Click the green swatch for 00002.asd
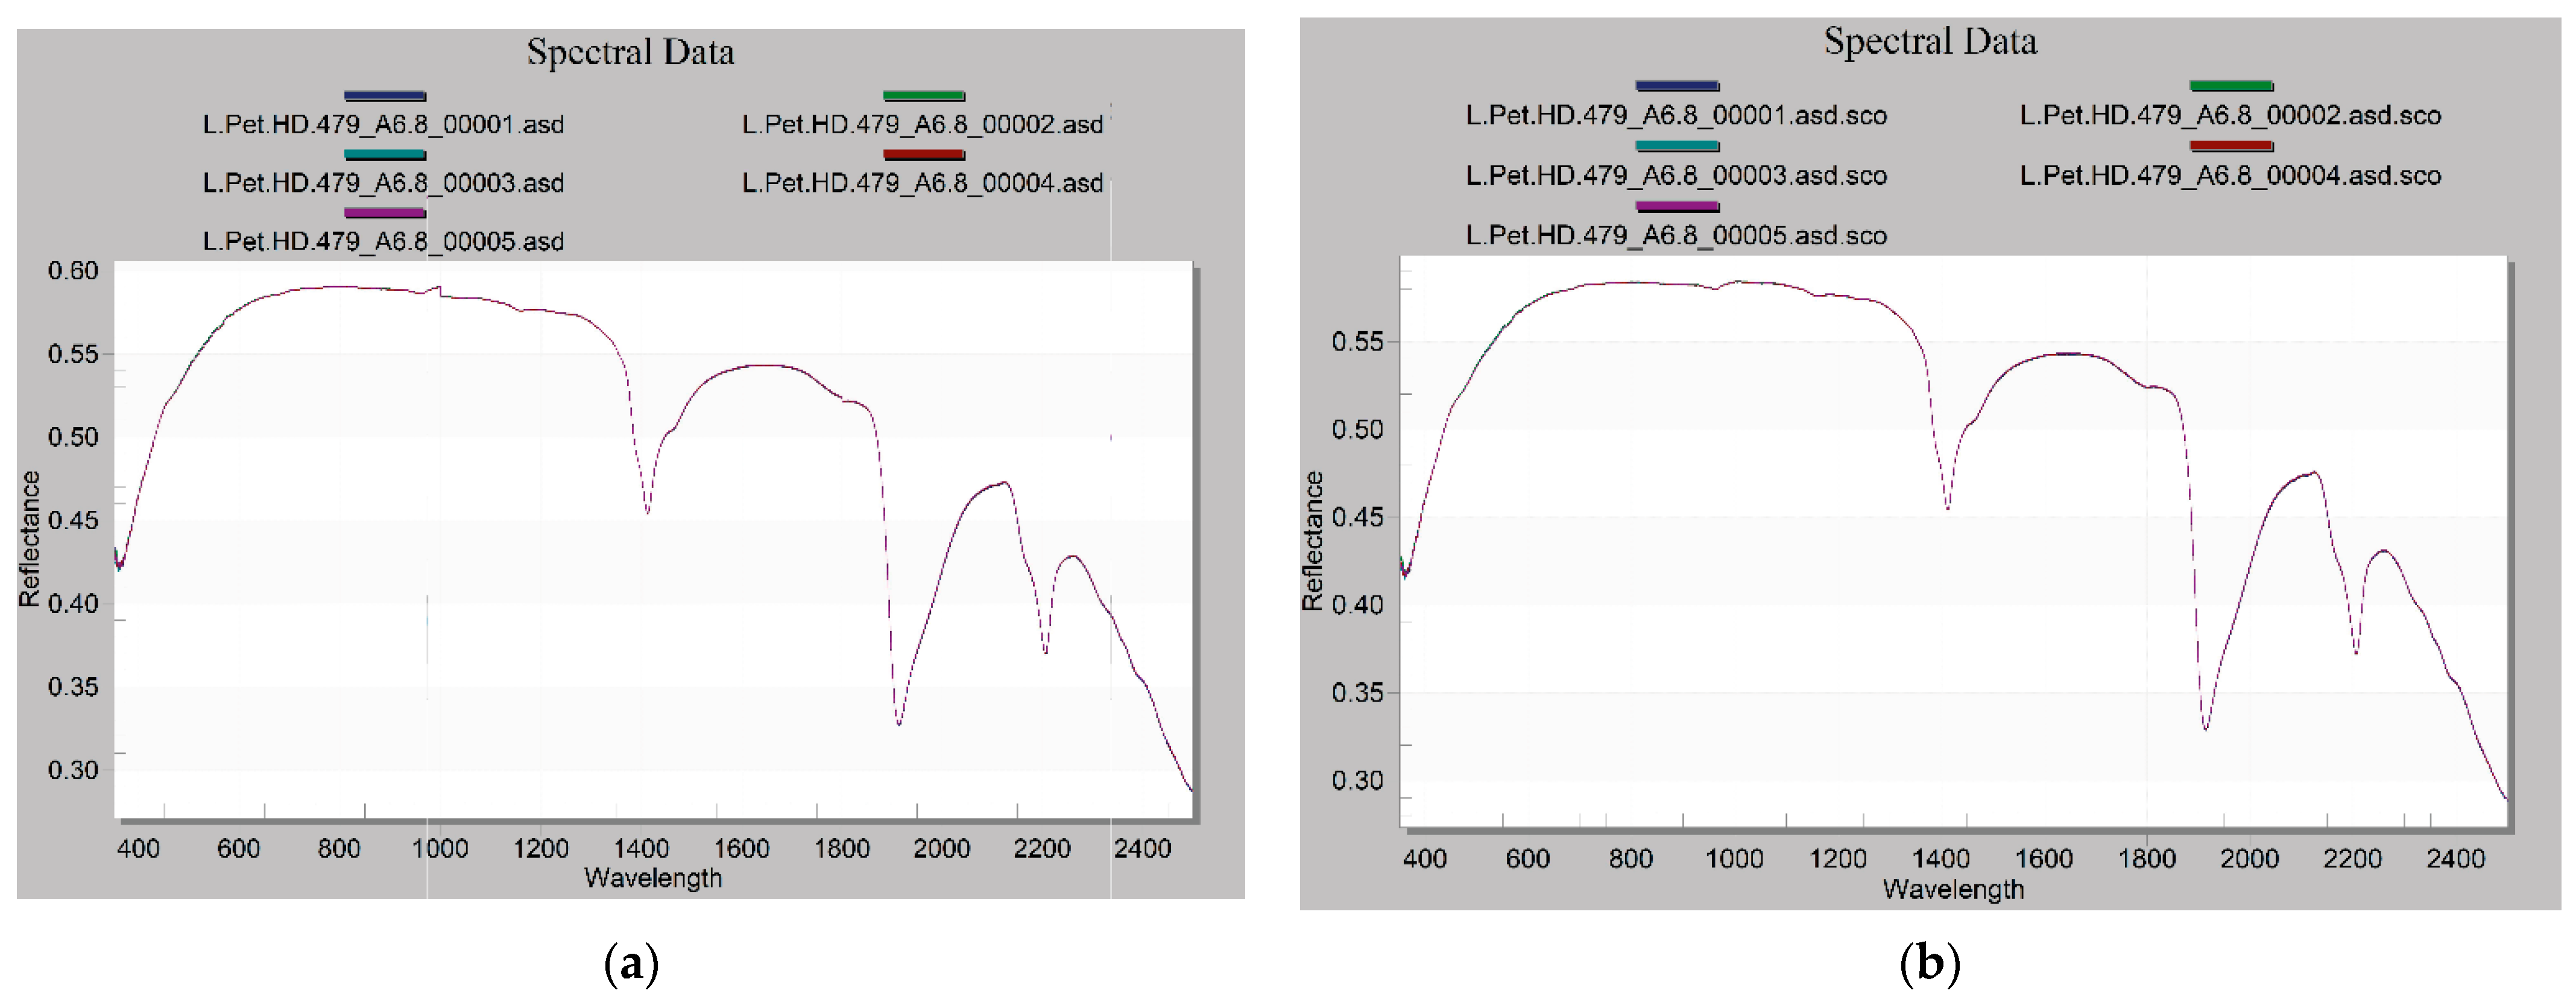The image size is (2576, 1002). [x=924, y=96]
